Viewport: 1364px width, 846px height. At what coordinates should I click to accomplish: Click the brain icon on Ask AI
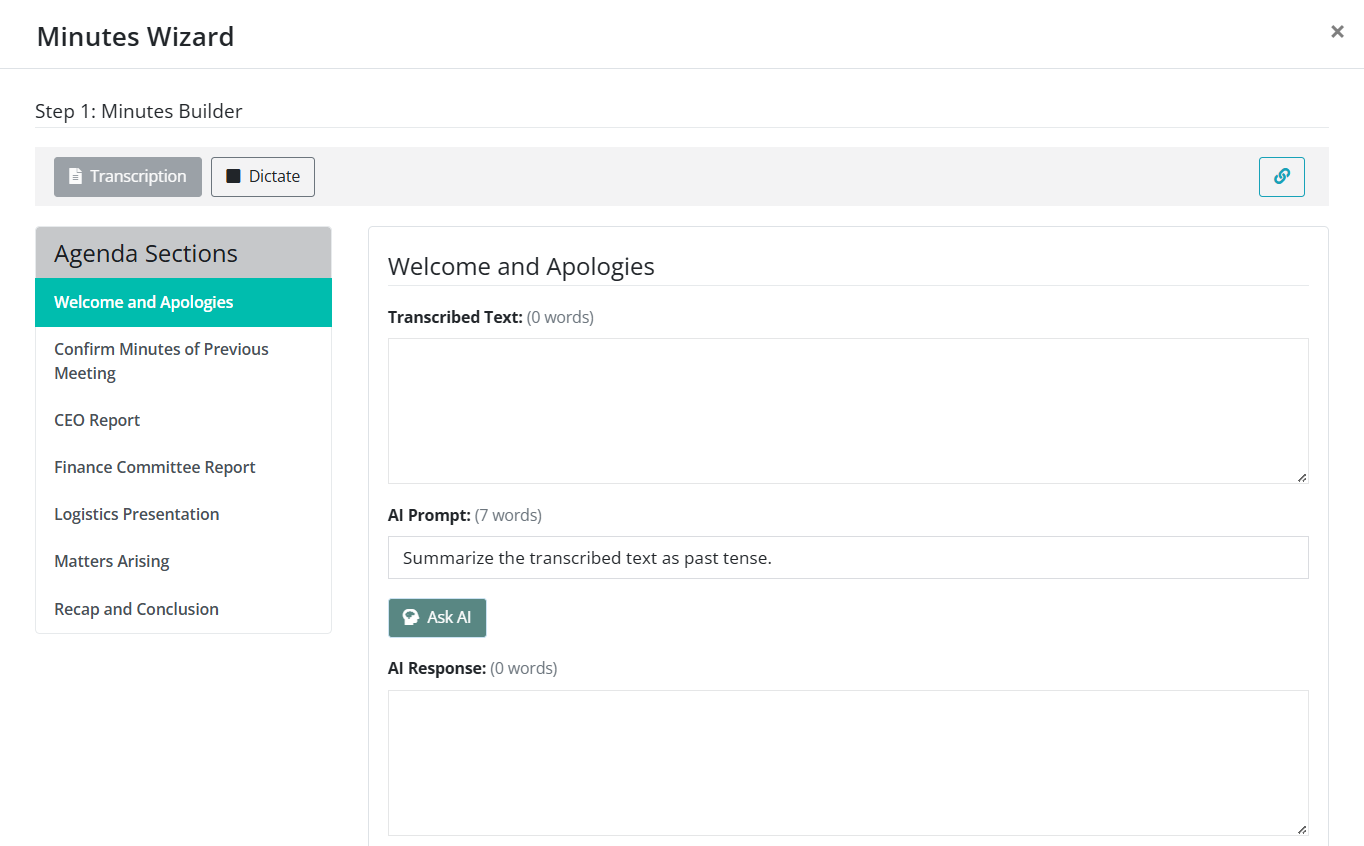click(x=411, y=617)
